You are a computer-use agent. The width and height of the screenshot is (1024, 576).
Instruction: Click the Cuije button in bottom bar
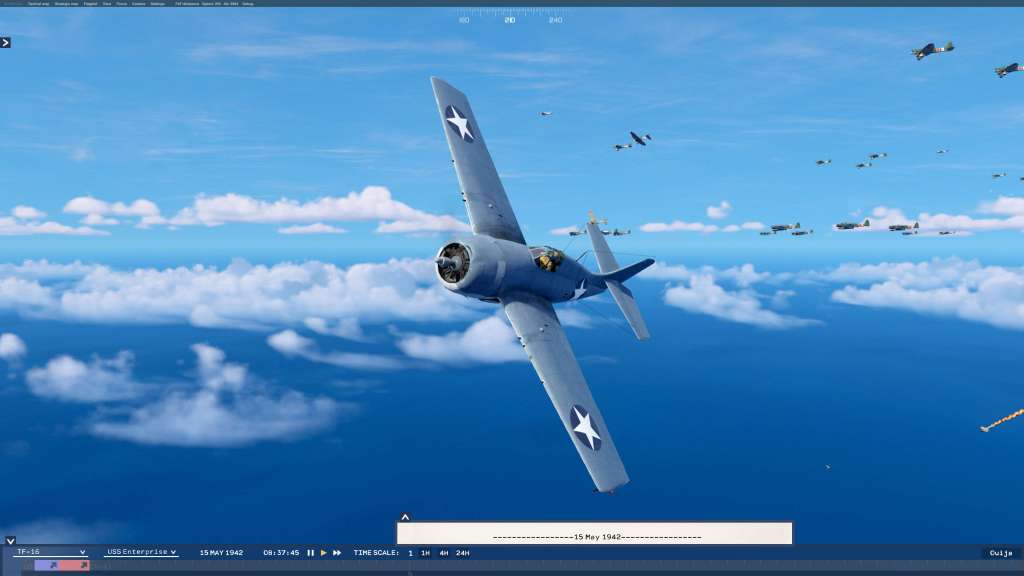(x=1000, y=553)
